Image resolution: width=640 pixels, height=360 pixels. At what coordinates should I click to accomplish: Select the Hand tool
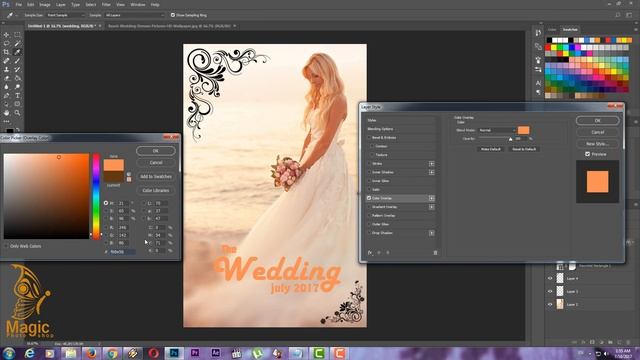(x=7, y=113)
